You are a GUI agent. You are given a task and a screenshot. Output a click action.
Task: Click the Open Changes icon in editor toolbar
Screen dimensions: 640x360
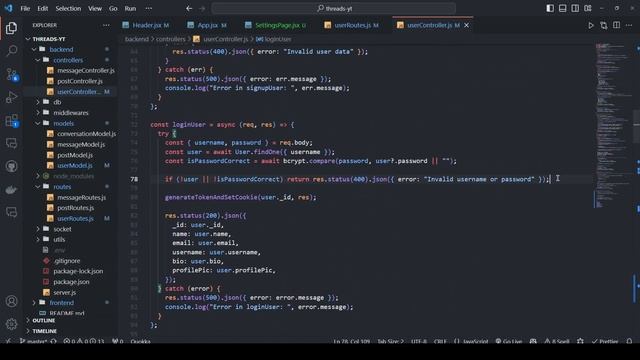tap(604, 25)
